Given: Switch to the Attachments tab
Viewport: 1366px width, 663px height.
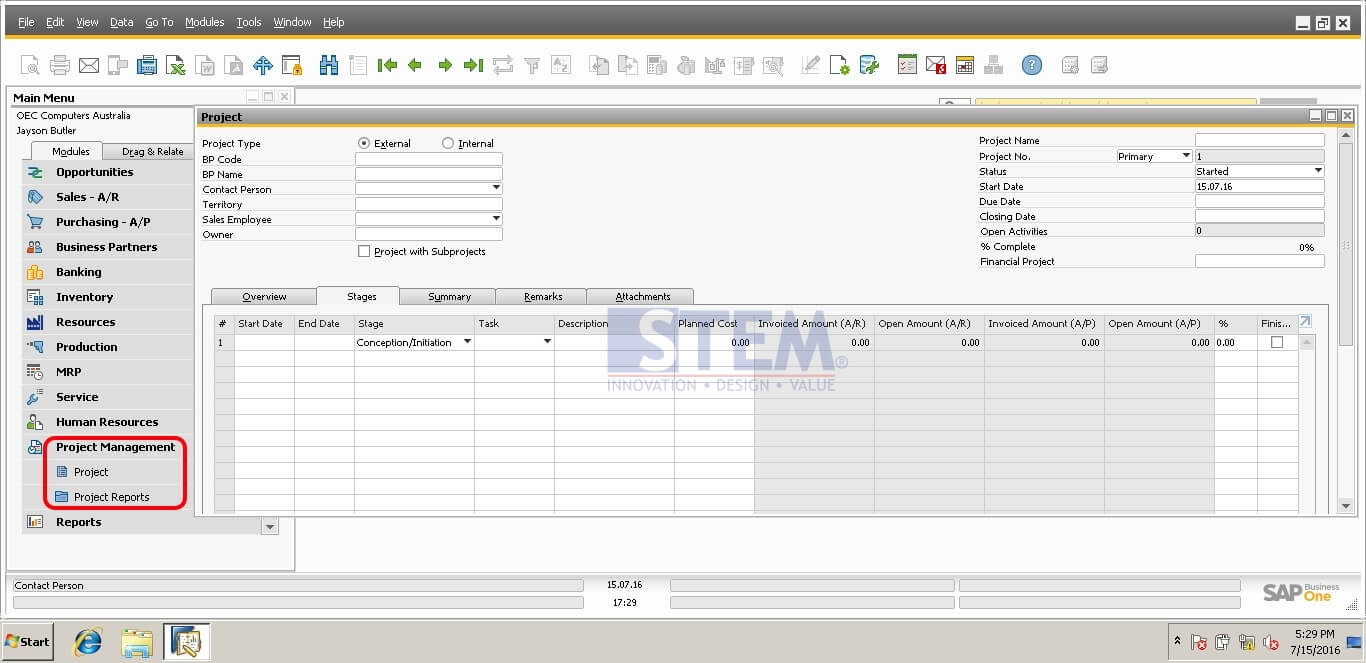Looking at the screenshot, I should point(643,296).
